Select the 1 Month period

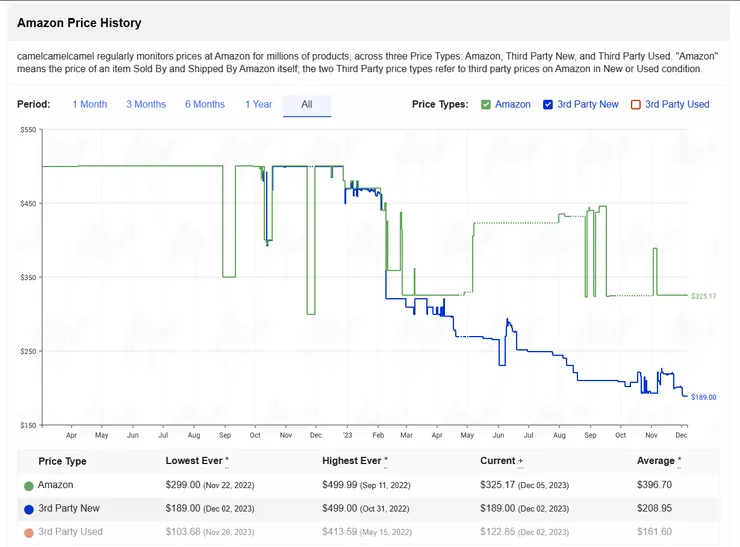tap(90, 104)
